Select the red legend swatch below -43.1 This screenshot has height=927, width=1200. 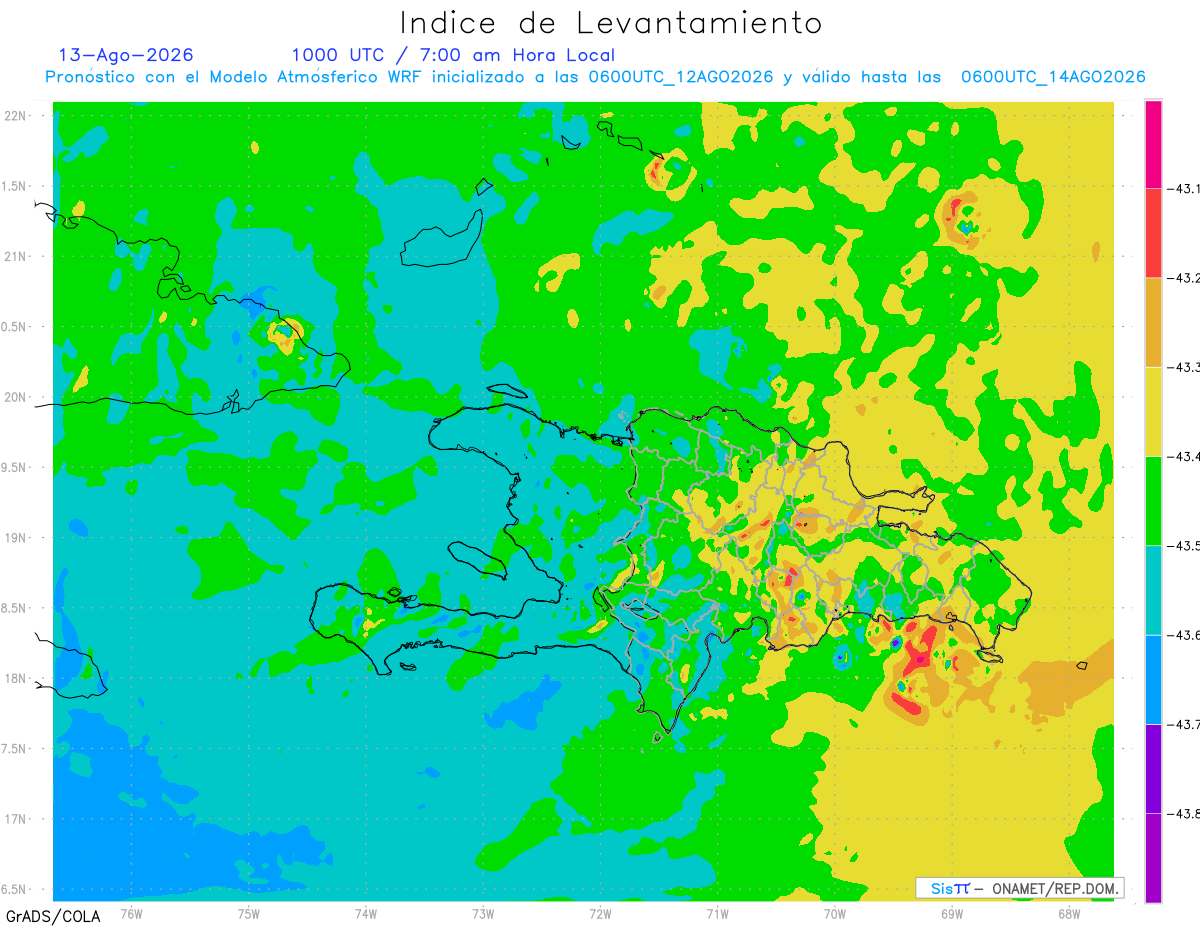tap(1153, 233)
